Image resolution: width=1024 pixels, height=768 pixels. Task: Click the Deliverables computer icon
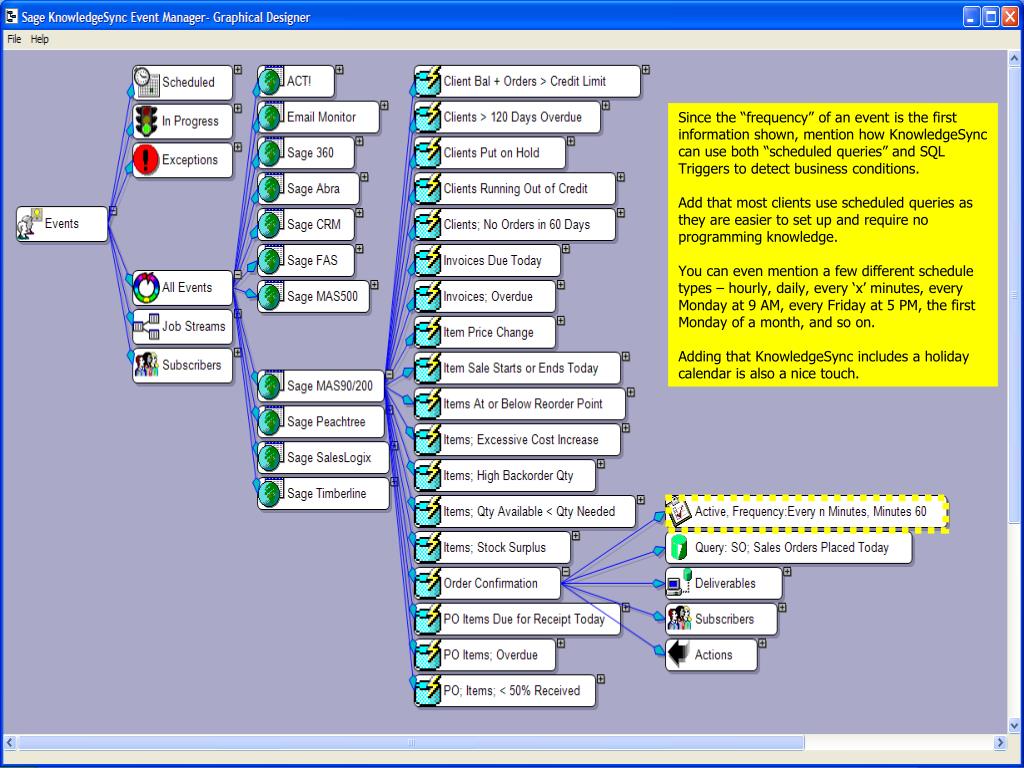(x=679, y=583)
